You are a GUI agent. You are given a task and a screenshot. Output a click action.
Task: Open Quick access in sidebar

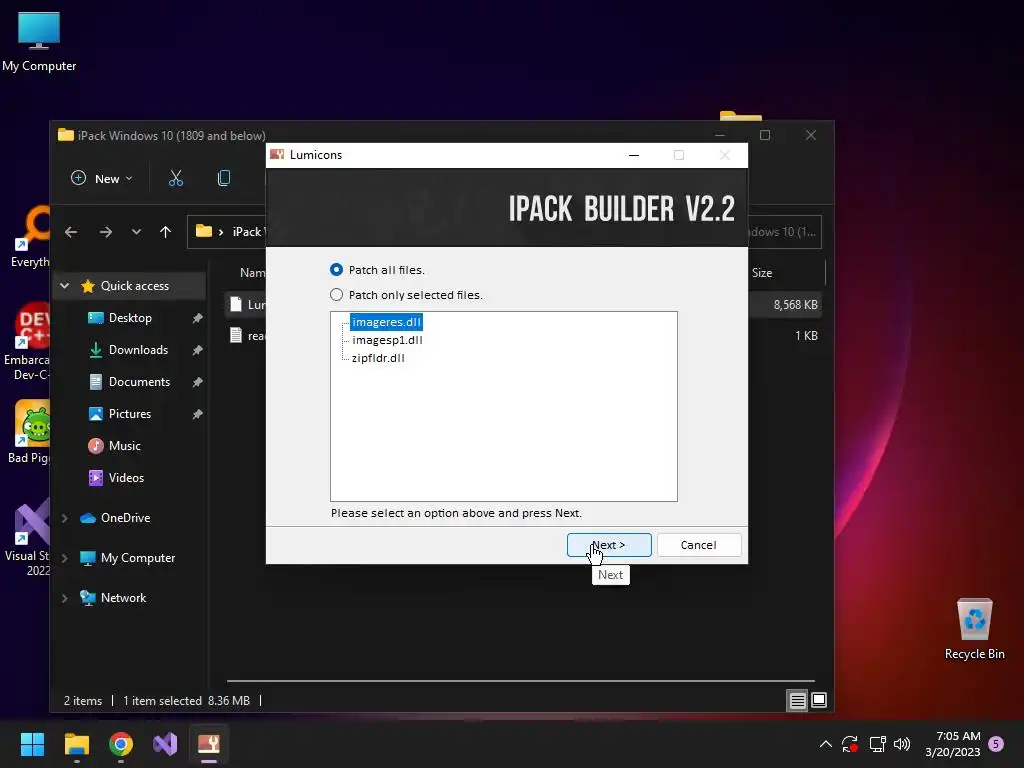point(135,285)
